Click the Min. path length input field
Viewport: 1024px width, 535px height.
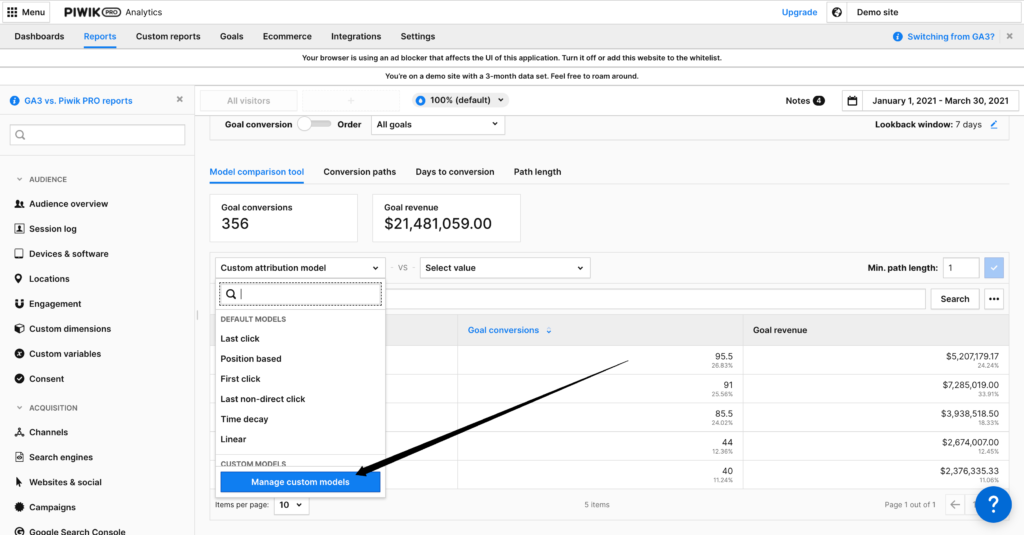point(960,268)
